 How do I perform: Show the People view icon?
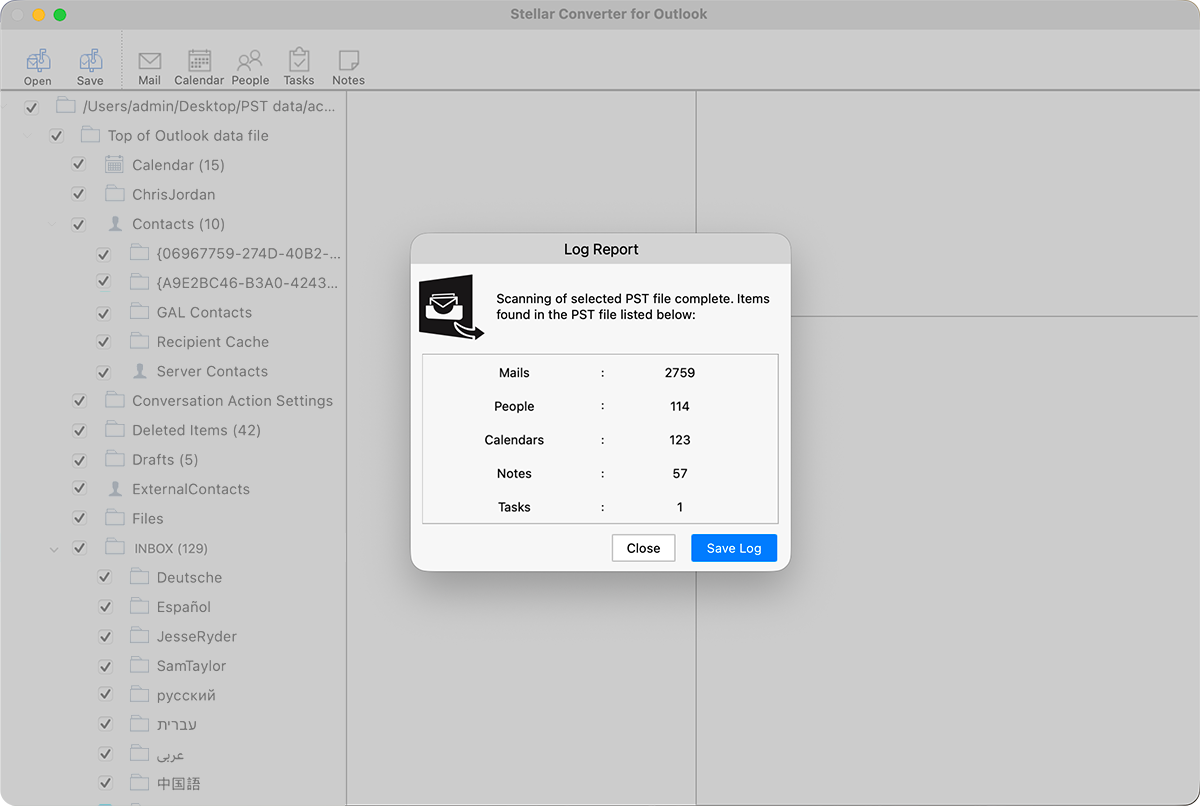(250, 61)
